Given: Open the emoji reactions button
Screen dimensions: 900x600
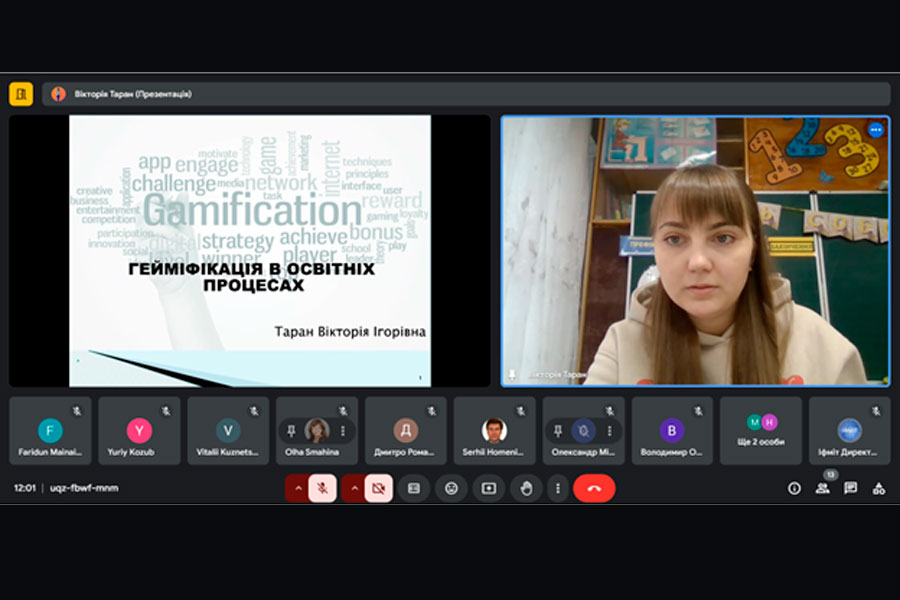Looking at the screenshot, I should click(451, 488).
